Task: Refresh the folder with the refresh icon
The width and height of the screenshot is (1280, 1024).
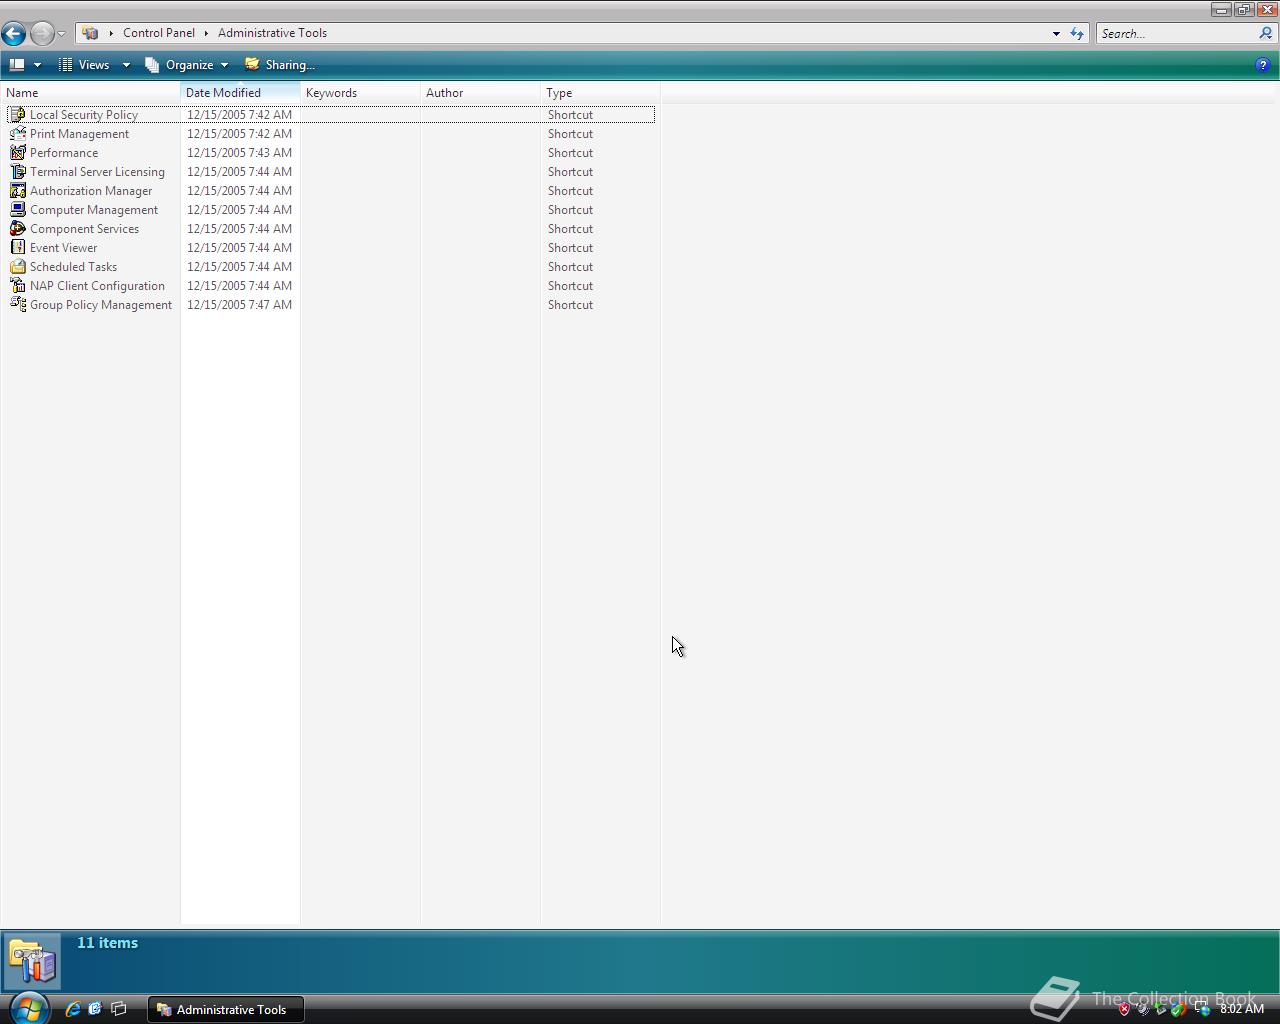Action: (1077, 33)
